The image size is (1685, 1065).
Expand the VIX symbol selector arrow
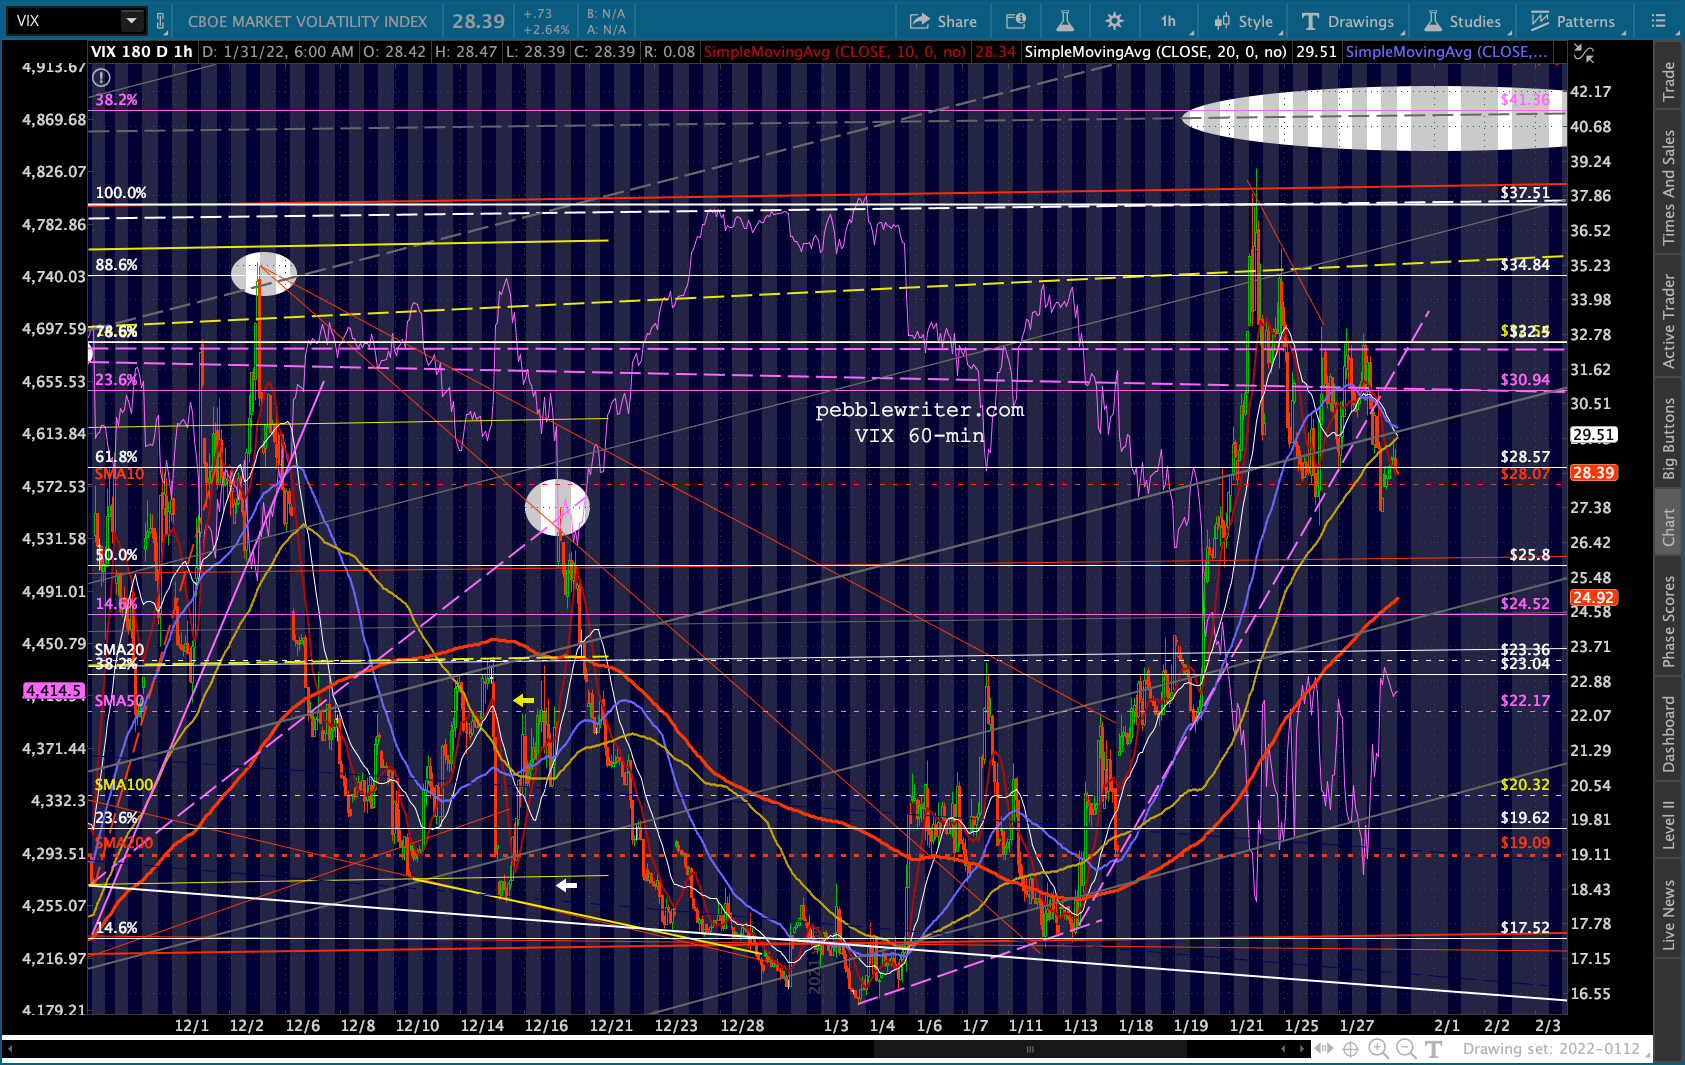132,20
